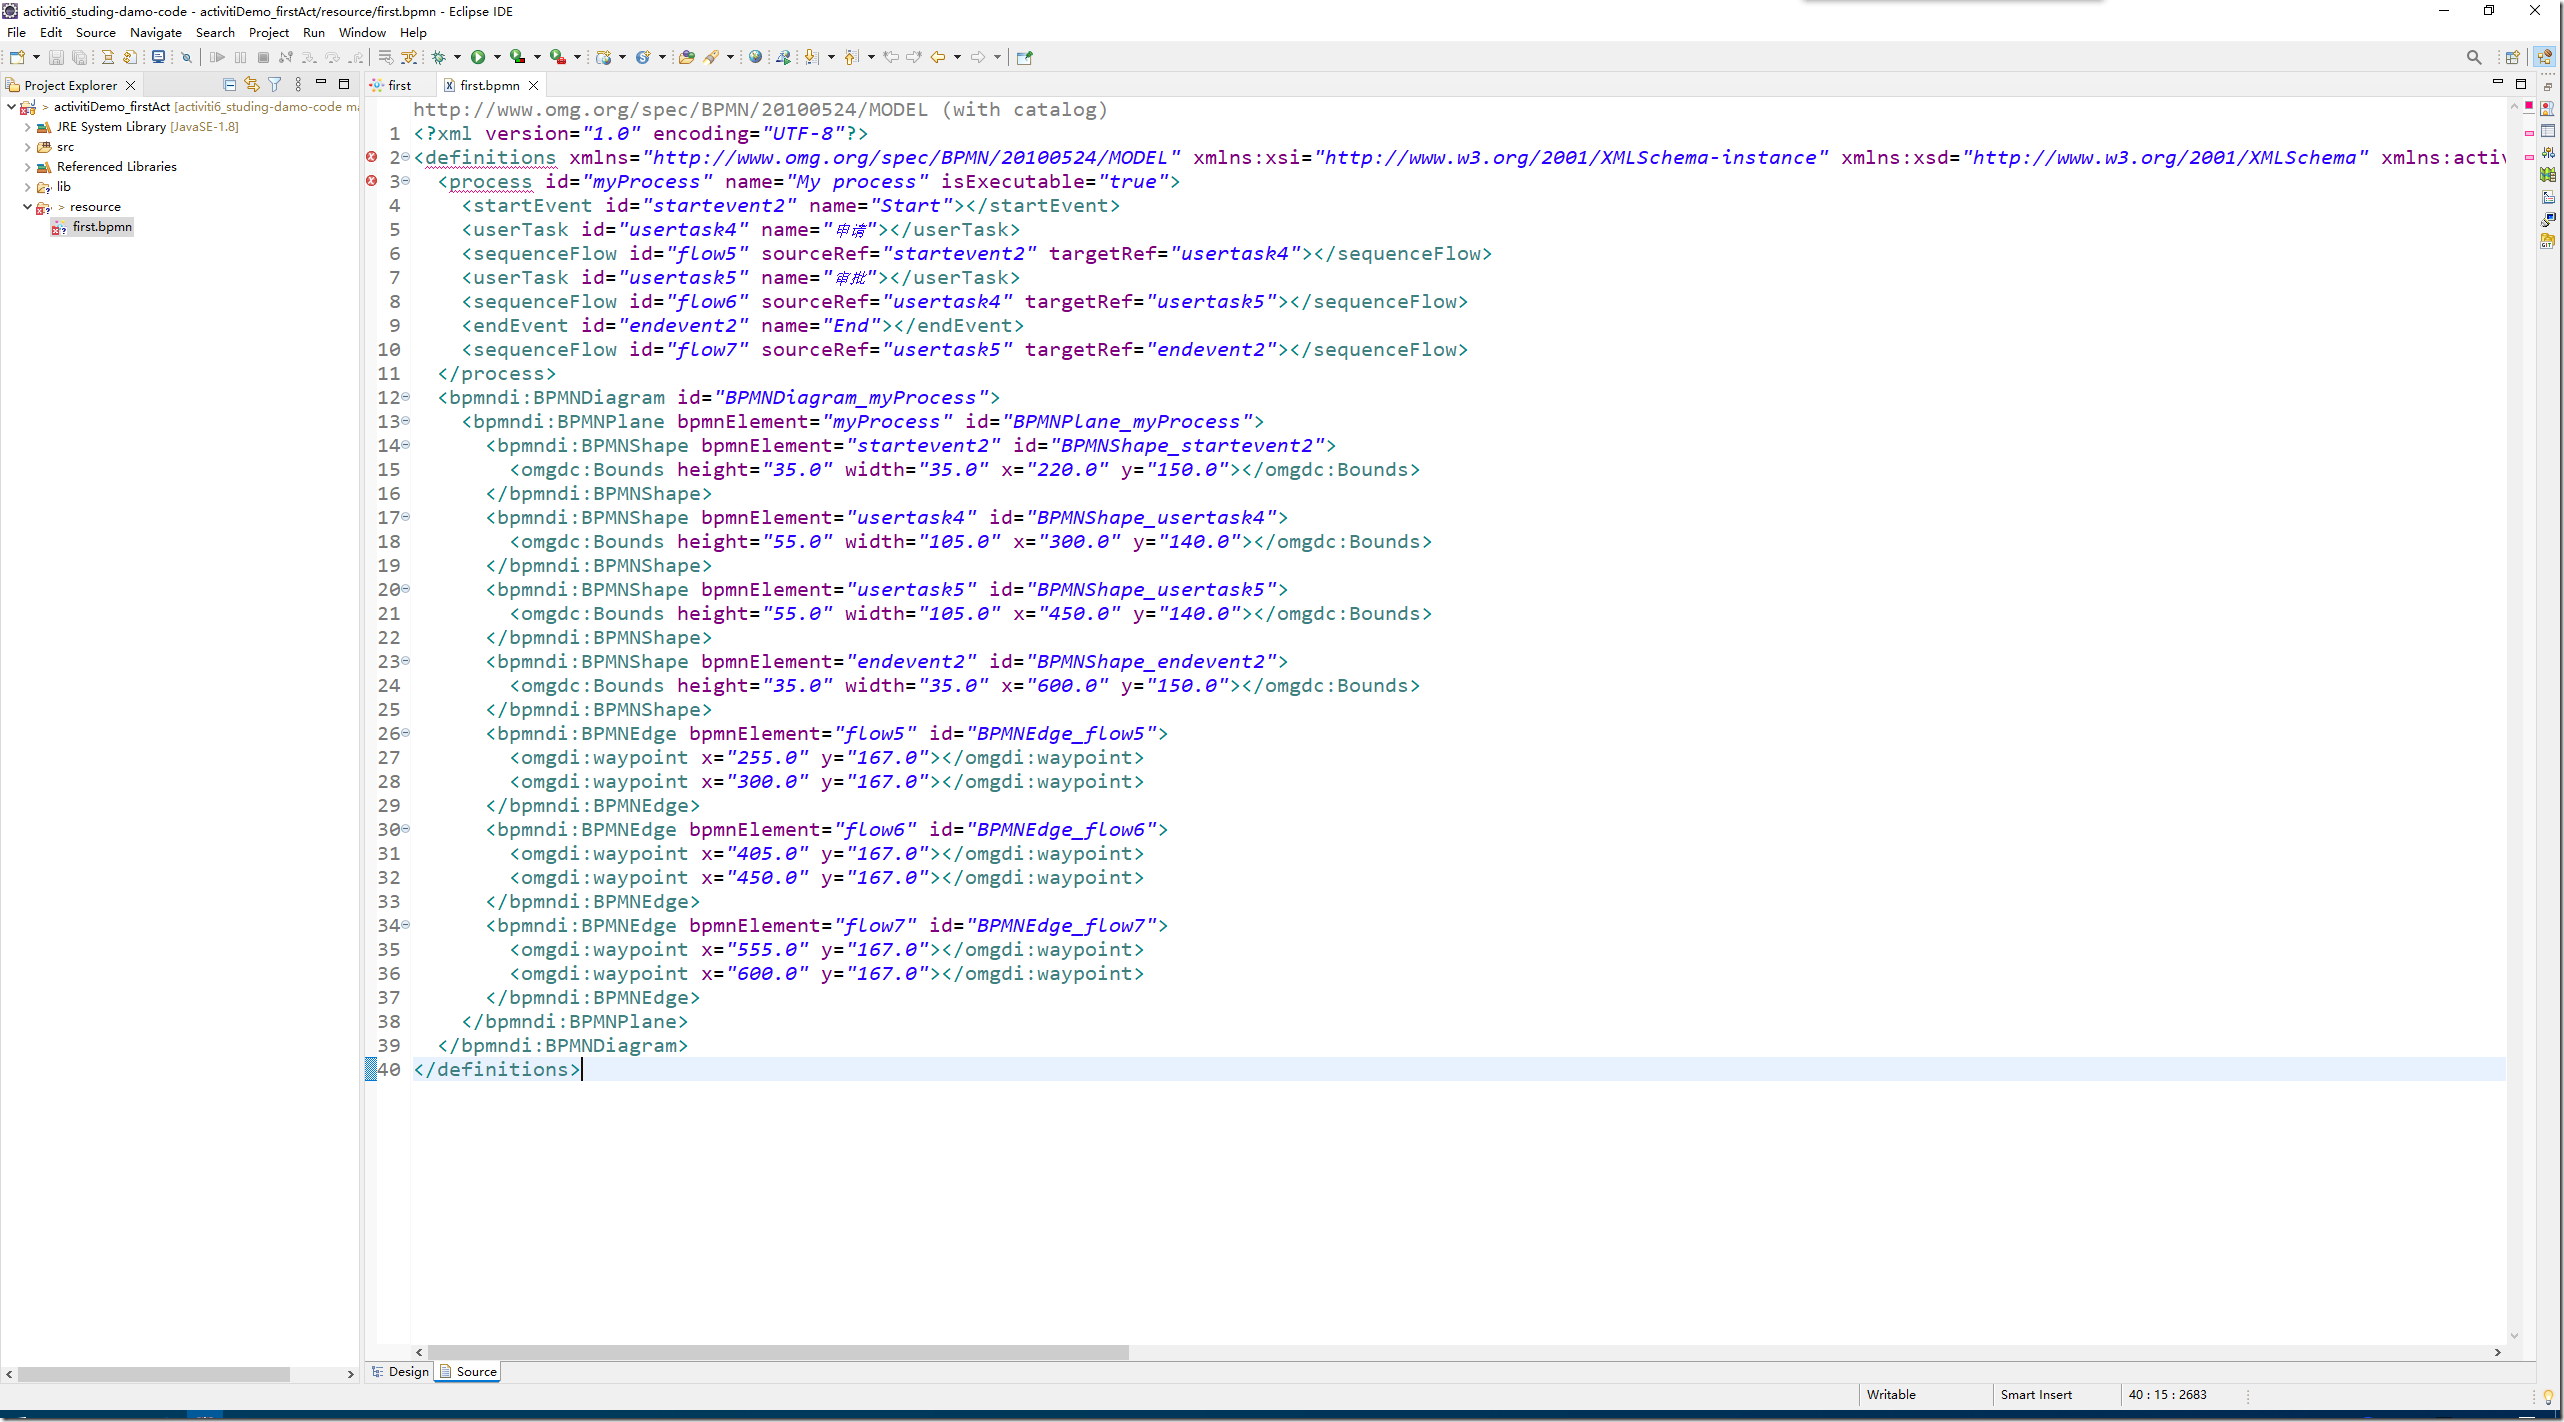This screenshot has width=2564, height=1422.
Task: Click the Save icon in toolbar
Action: pos(56,57)
